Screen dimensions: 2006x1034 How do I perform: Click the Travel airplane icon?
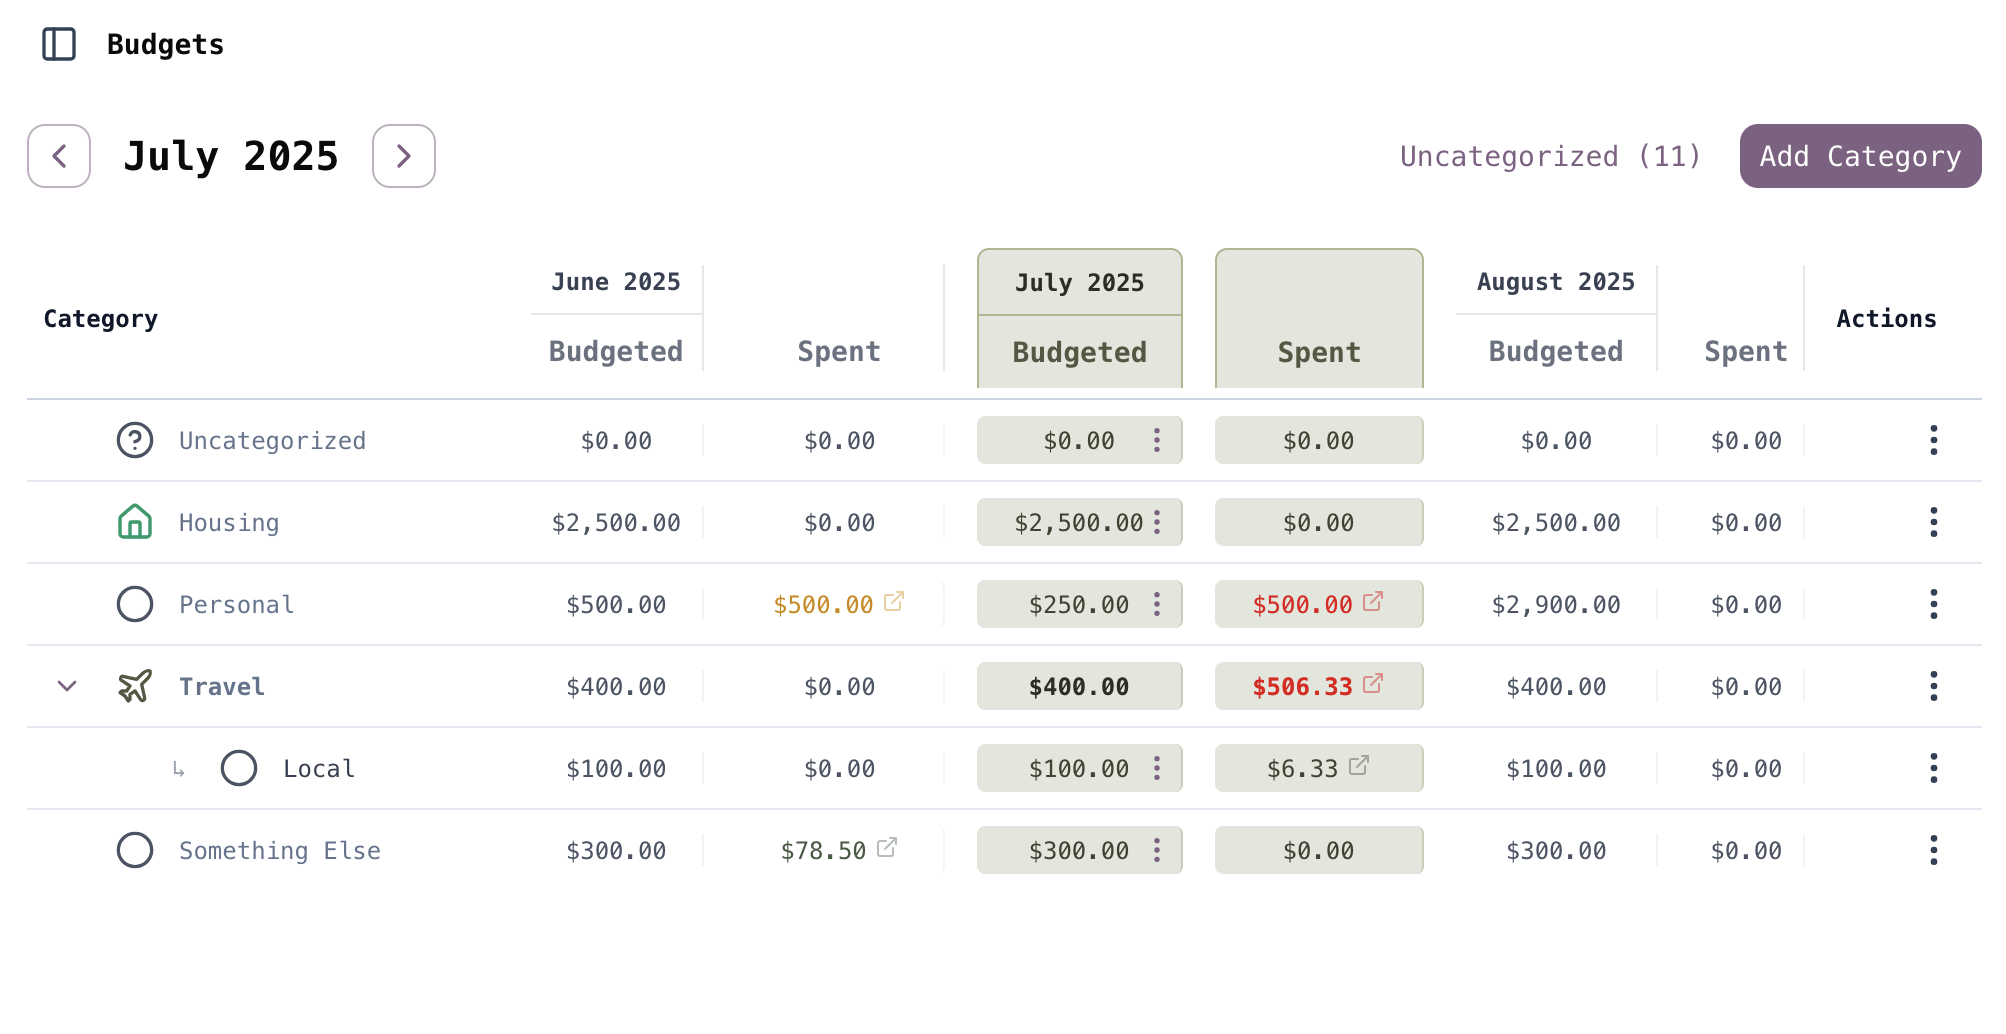(x=135, y=686)
